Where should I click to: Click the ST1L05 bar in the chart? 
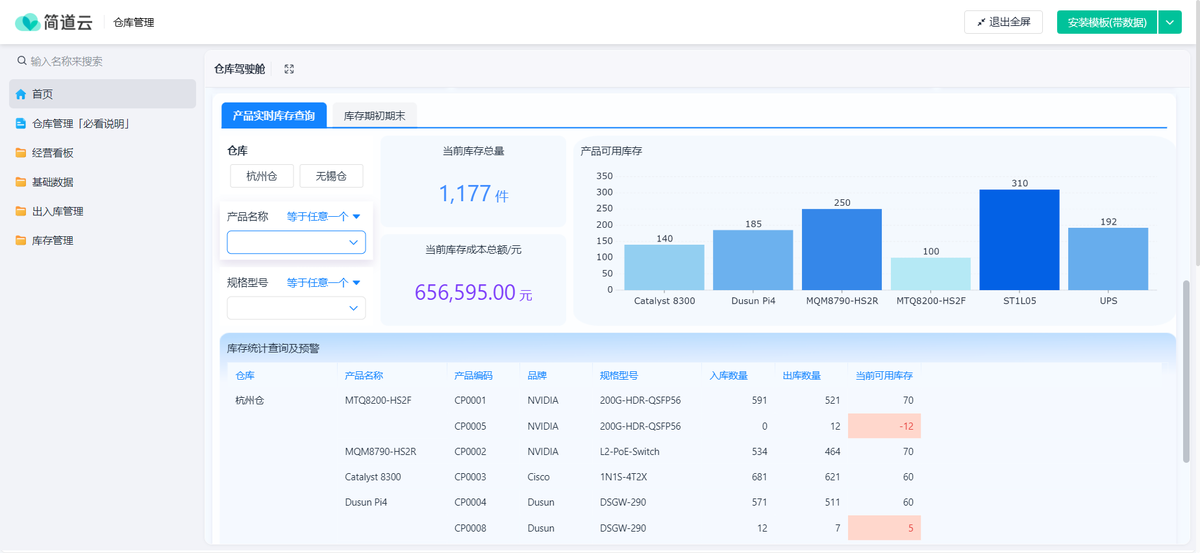[1019, 240]
